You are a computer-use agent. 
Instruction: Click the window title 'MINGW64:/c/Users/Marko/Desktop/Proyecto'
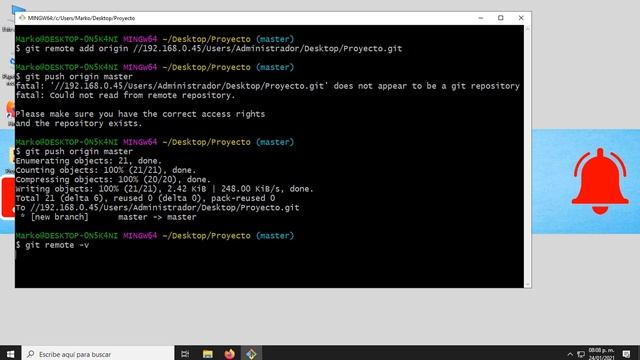click(x=81, y=18)
